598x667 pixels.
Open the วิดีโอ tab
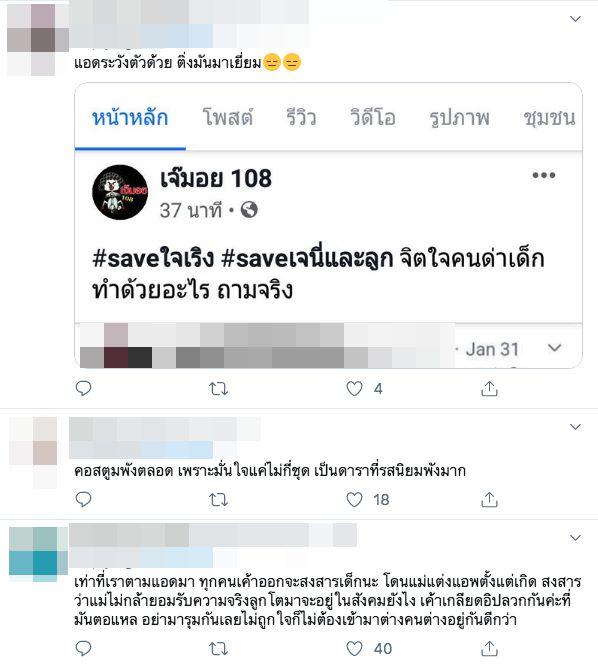tap(373, 117)
